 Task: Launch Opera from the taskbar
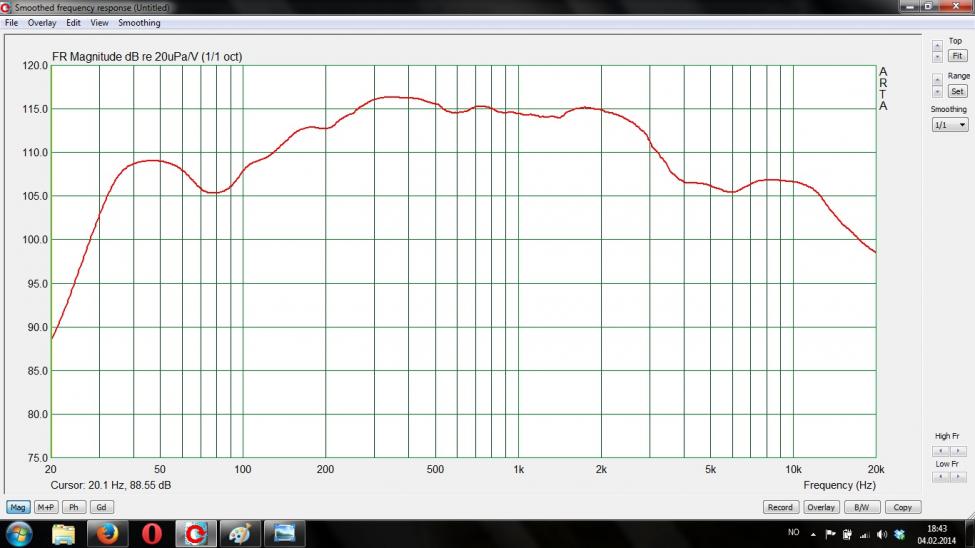tap(152, 534)
